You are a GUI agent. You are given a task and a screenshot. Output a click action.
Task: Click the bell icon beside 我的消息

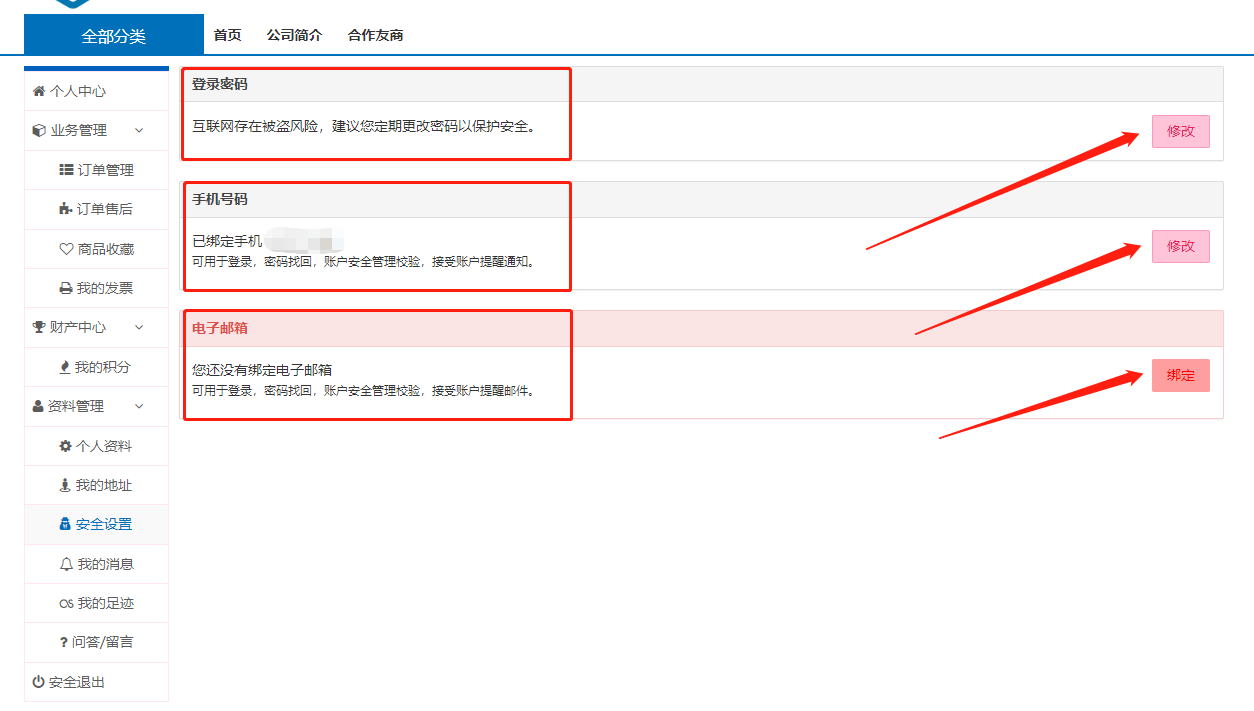click(66, 564)
